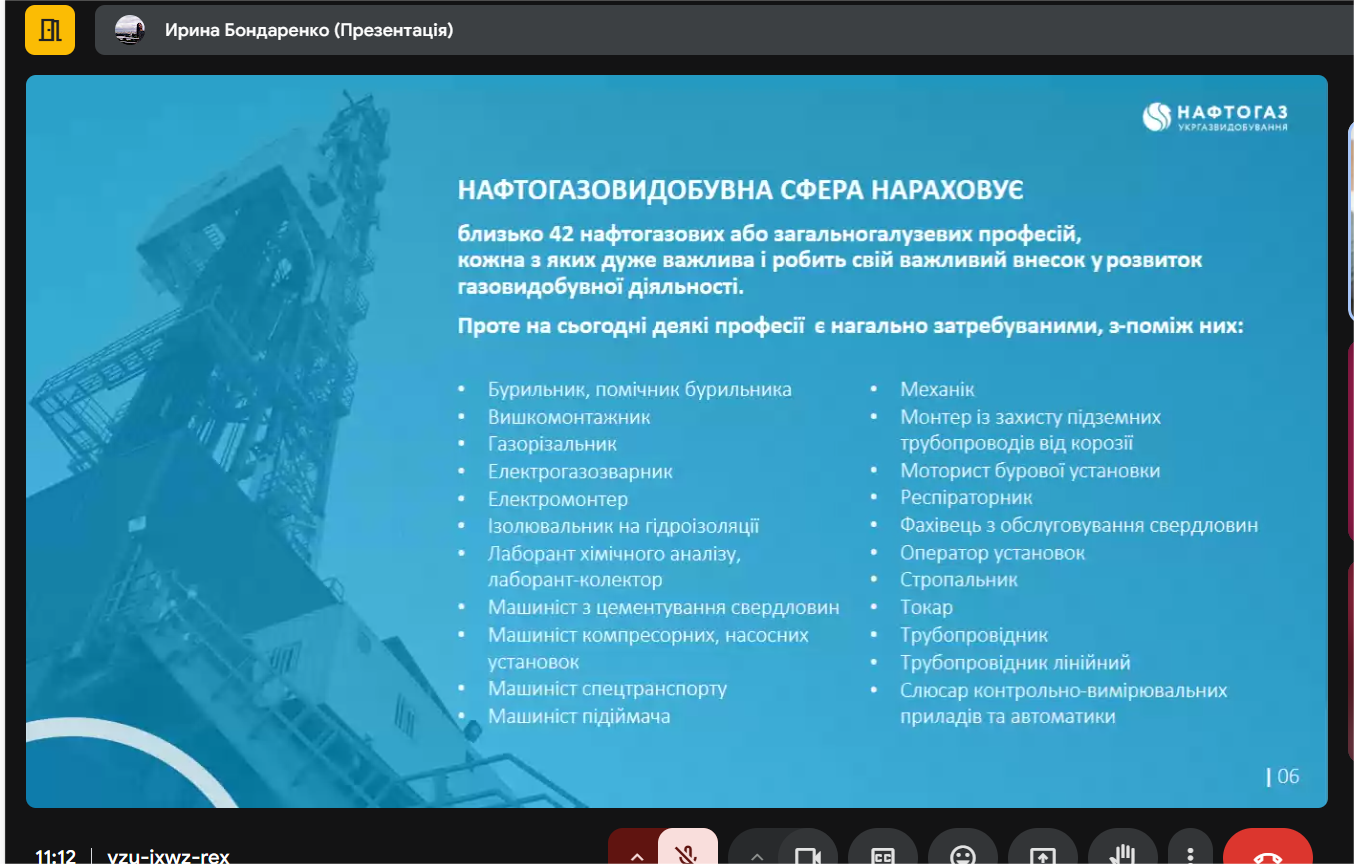The height and width of the screenshot is (864, 1354).
Task: Click the slide page number 06
Action: (1288, 776)
